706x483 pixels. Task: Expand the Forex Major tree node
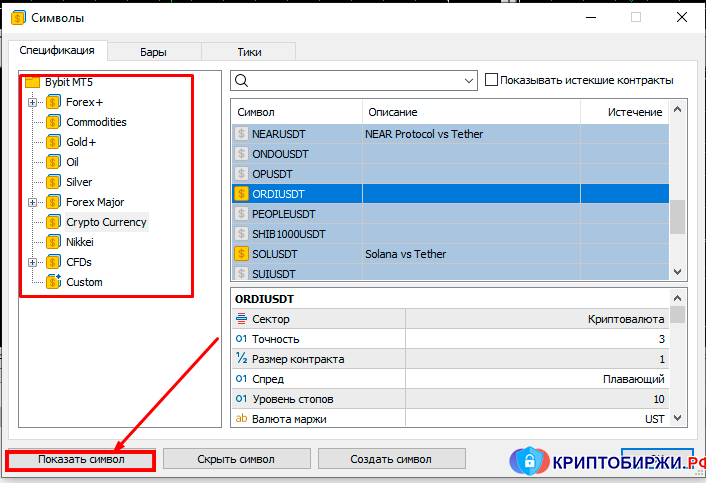[32, 203]
